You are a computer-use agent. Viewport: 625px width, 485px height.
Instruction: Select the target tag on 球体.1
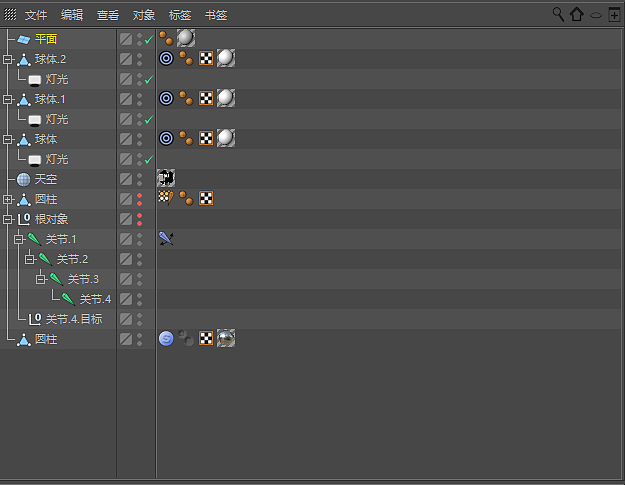point(166,98)
